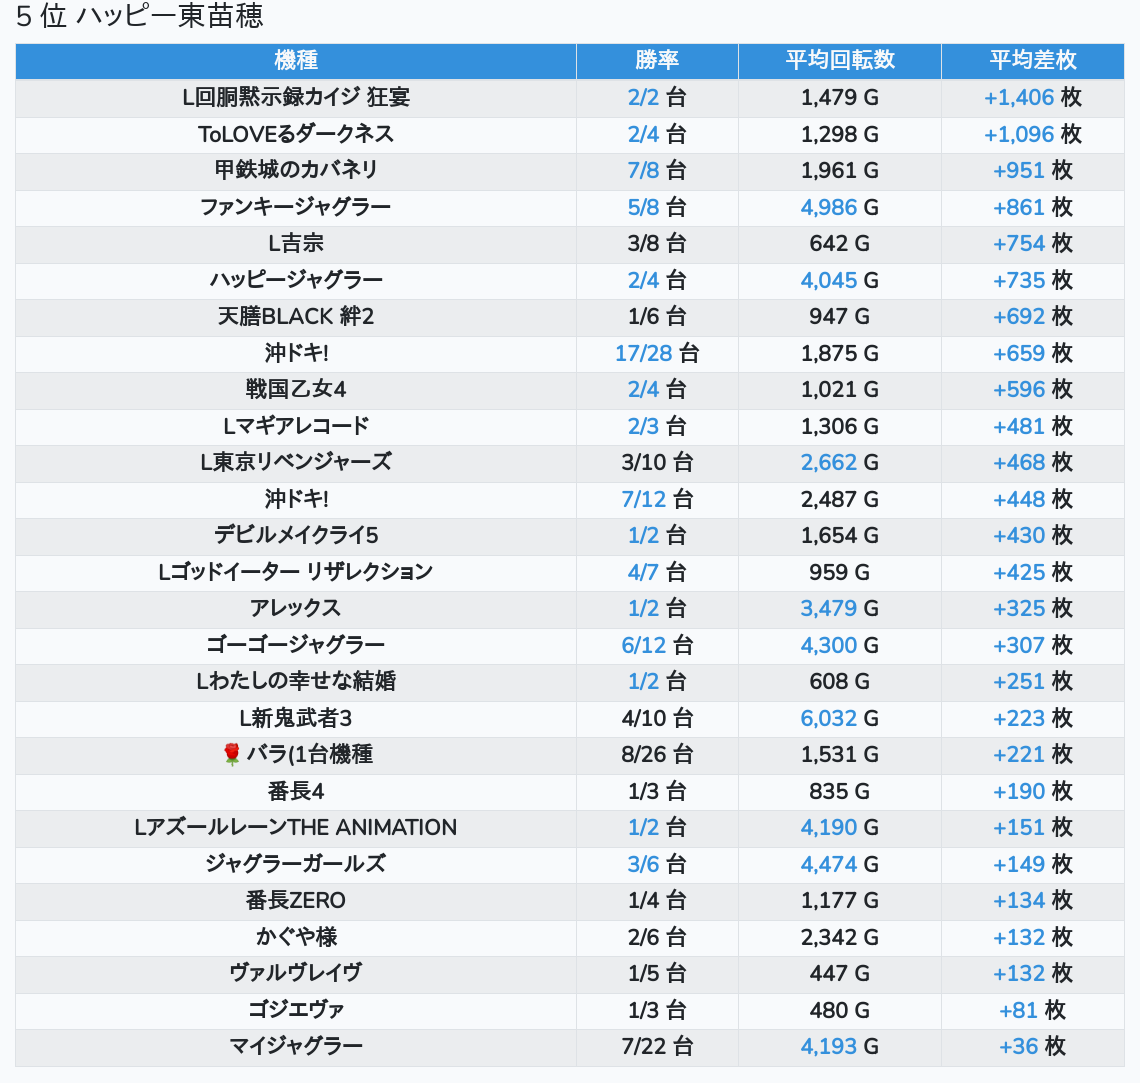Open the 2/2 台 win rate link
1140x1083 pixels.
tap(644, 97)
